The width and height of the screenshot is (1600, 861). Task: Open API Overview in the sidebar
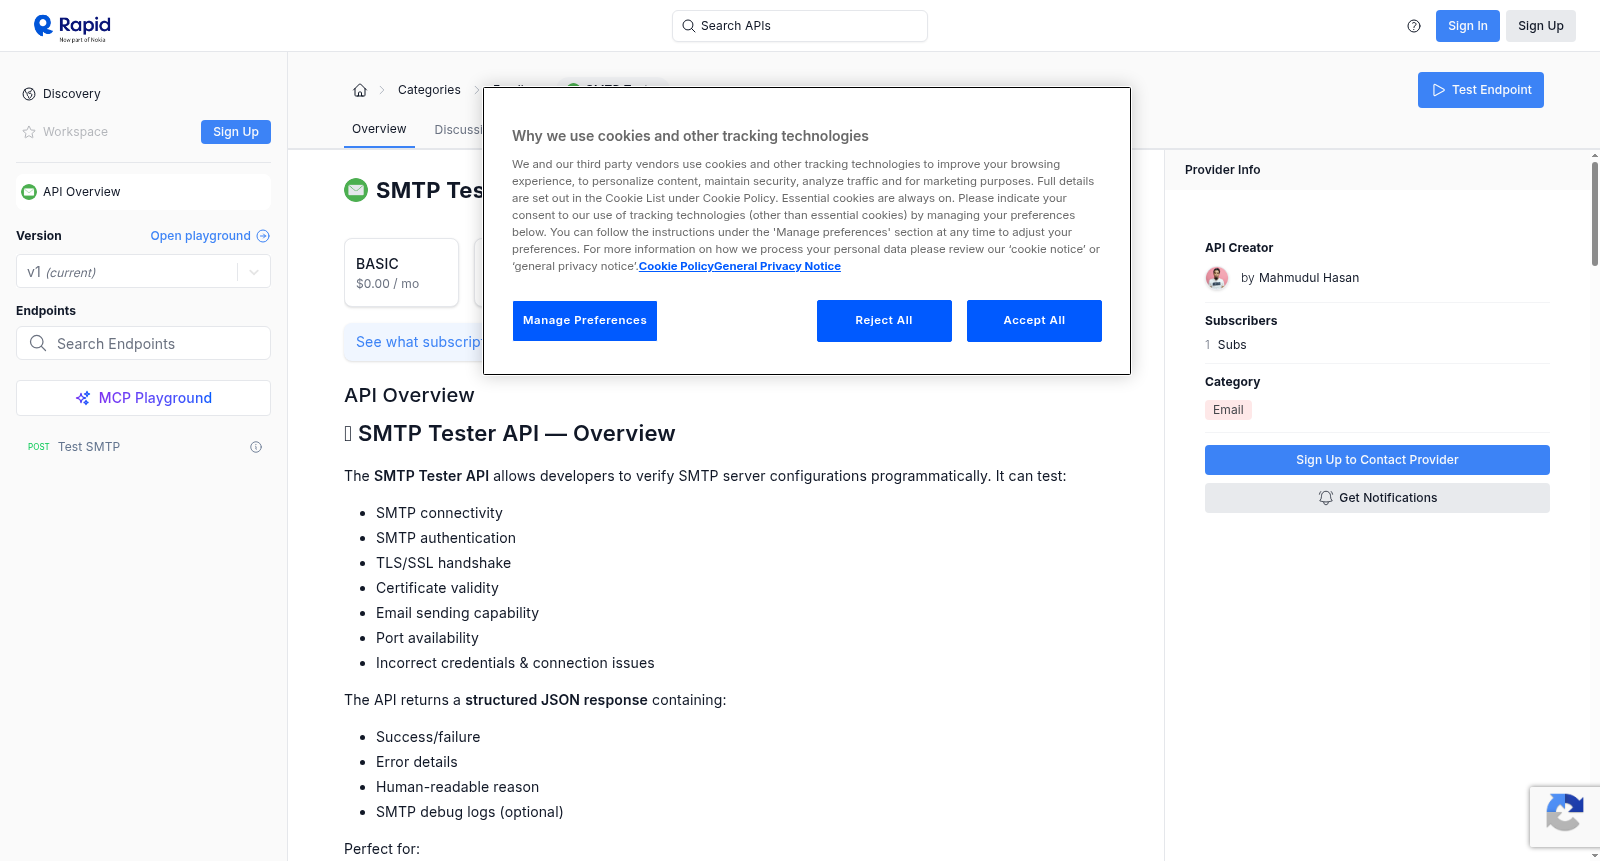143,192
